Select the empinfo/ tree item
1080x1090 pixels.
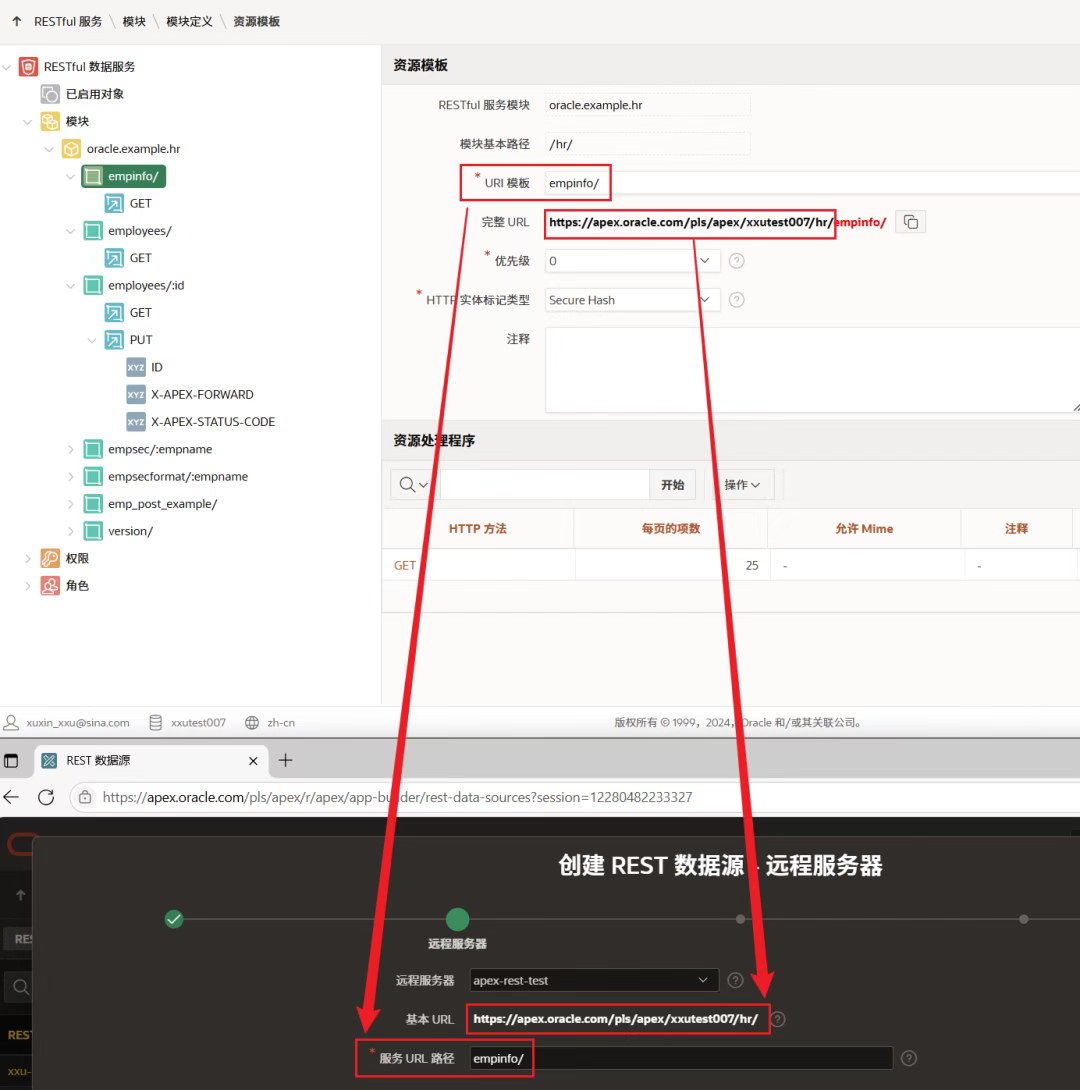point(124,177)
